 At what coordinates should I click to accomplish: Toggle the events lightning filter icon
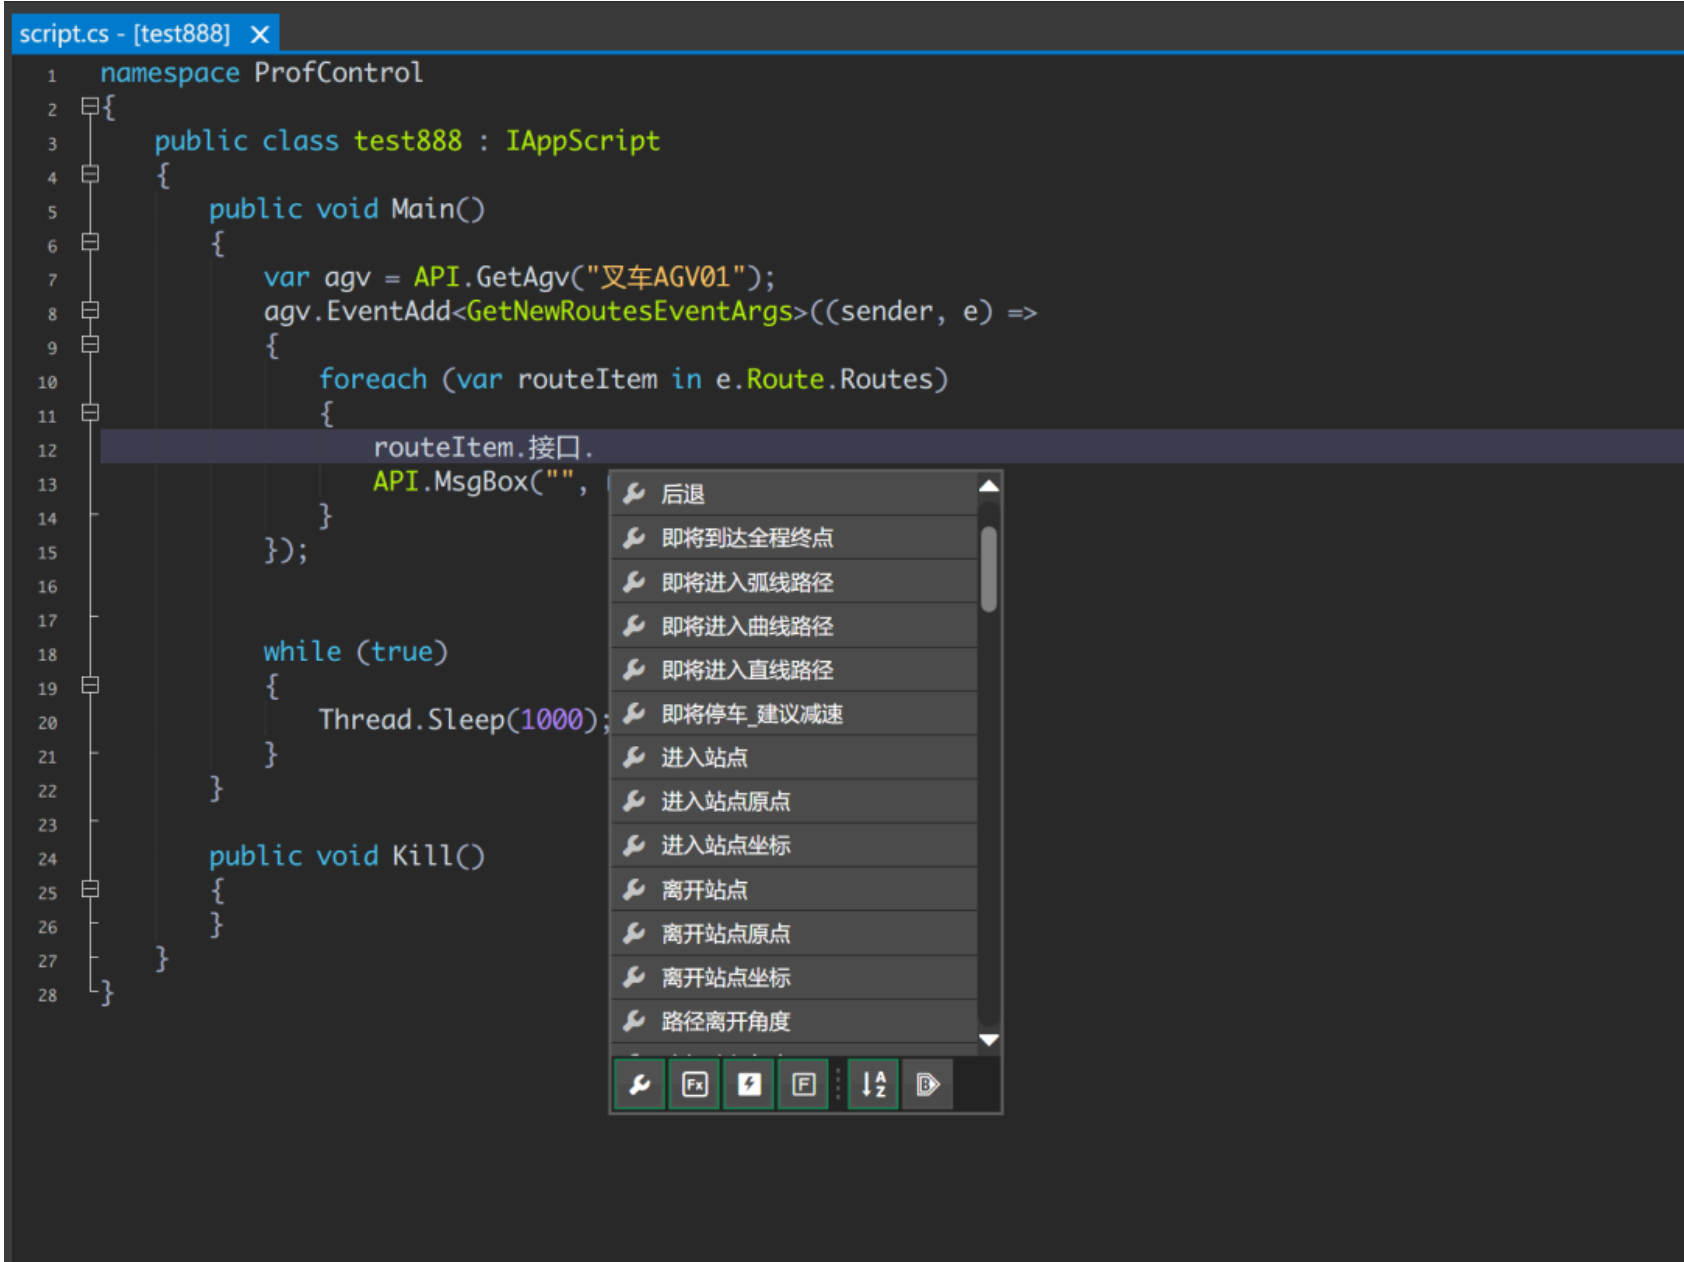(749, 1084)
